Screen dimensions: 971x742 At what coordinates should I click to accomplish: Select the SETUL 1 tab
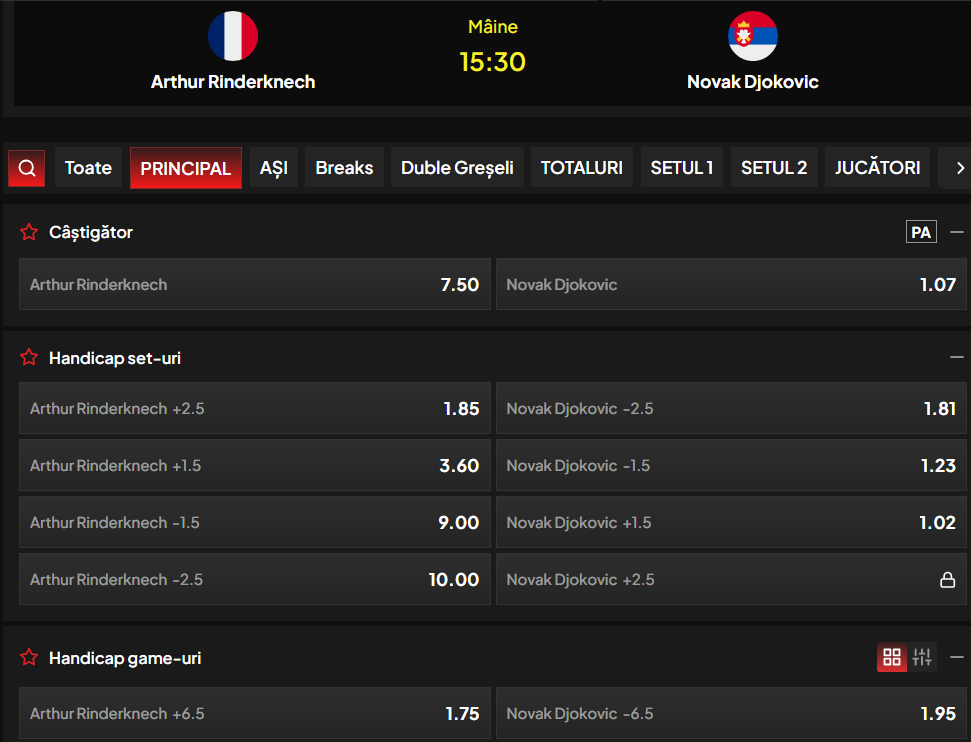682,168
